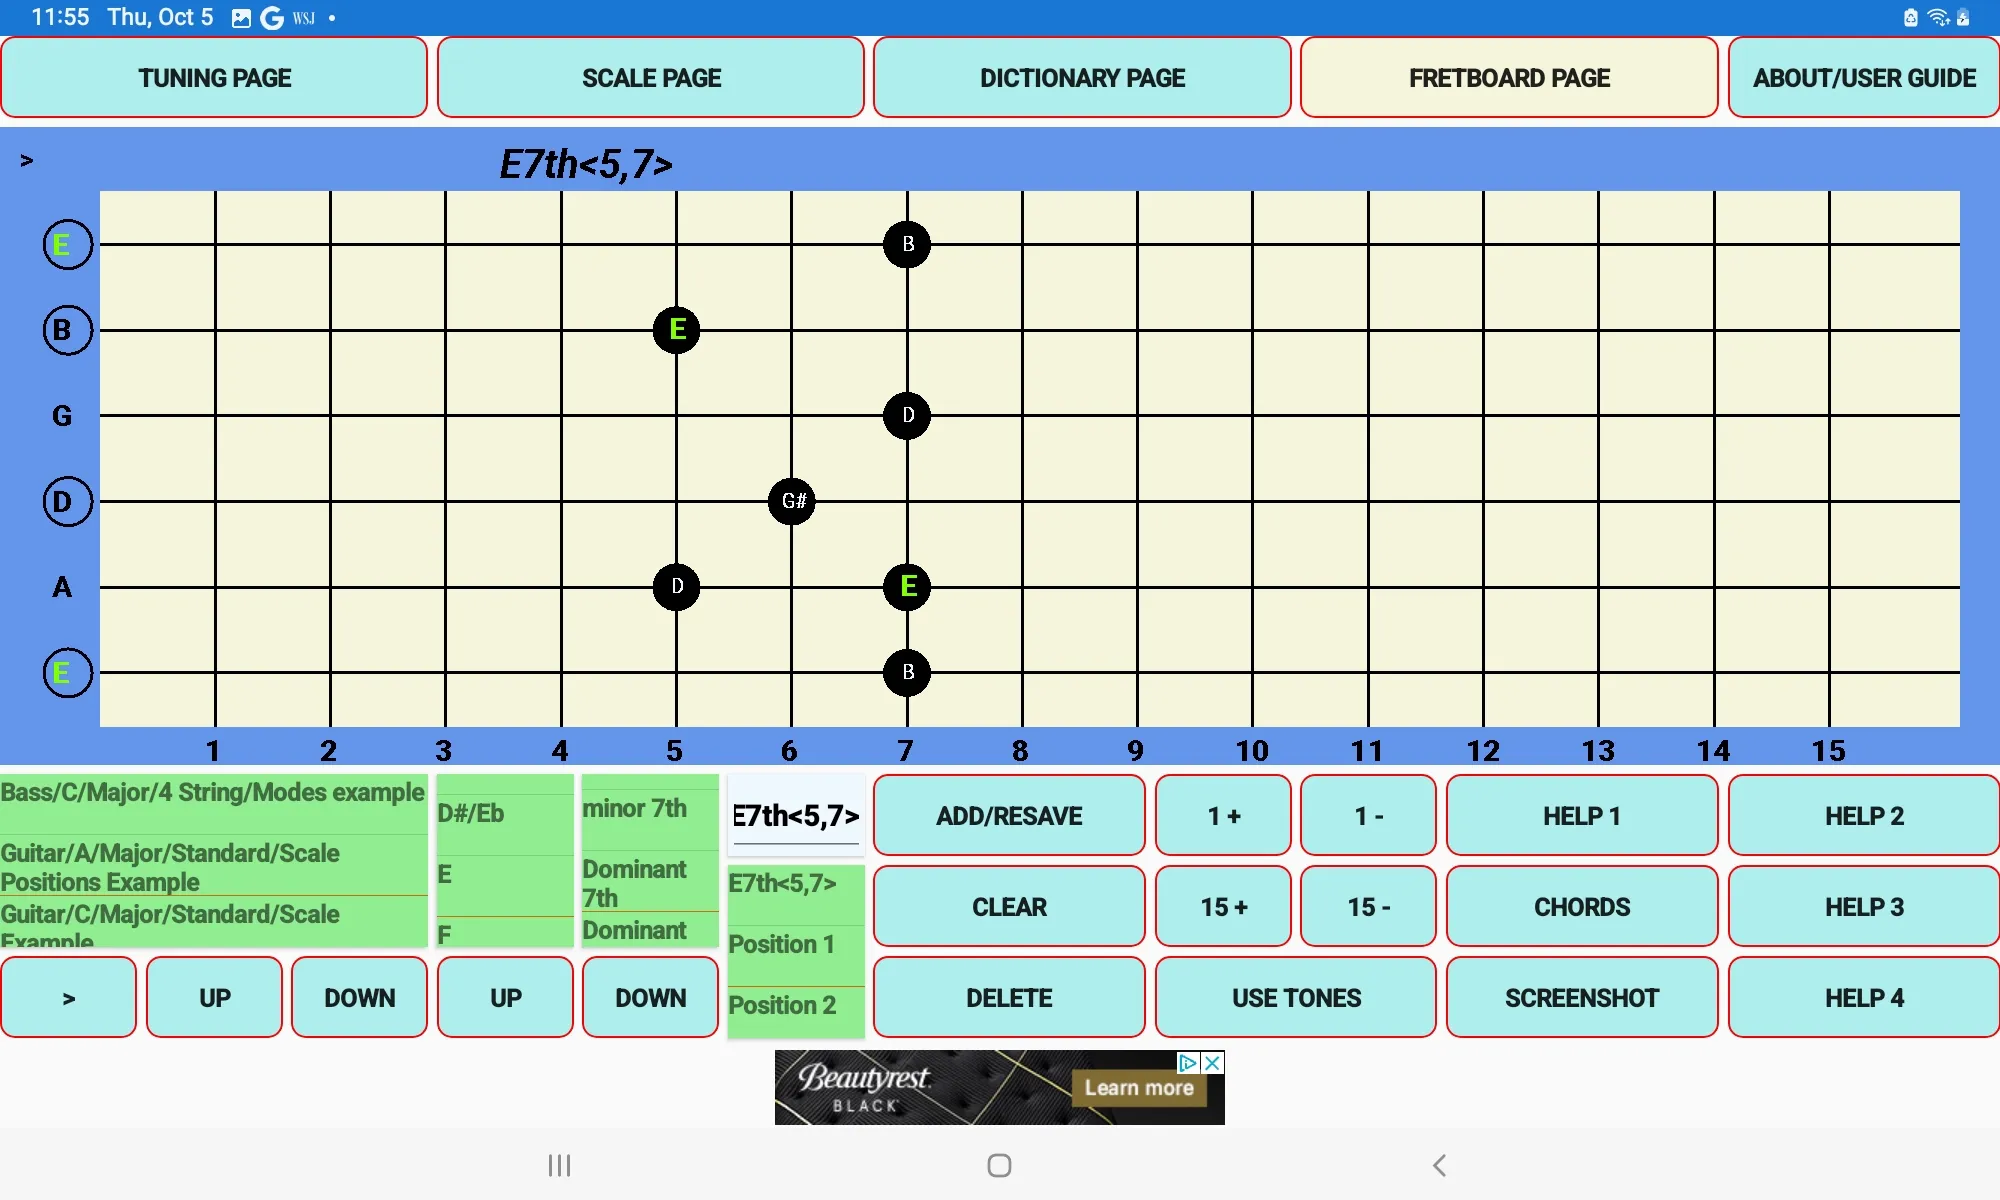Select the B note on high E string

pyautogui.click(x=907, y=244)
